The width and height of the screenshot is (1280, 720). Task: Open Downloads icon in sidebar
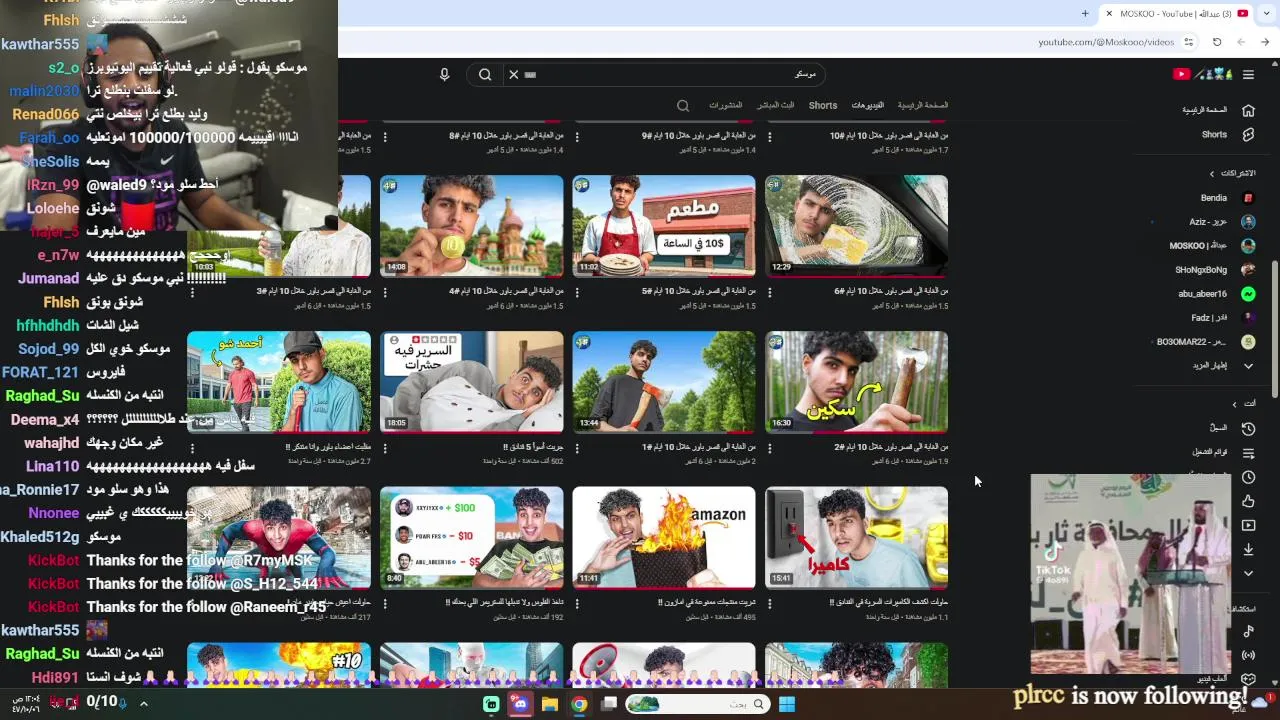tap(1248, 549)
